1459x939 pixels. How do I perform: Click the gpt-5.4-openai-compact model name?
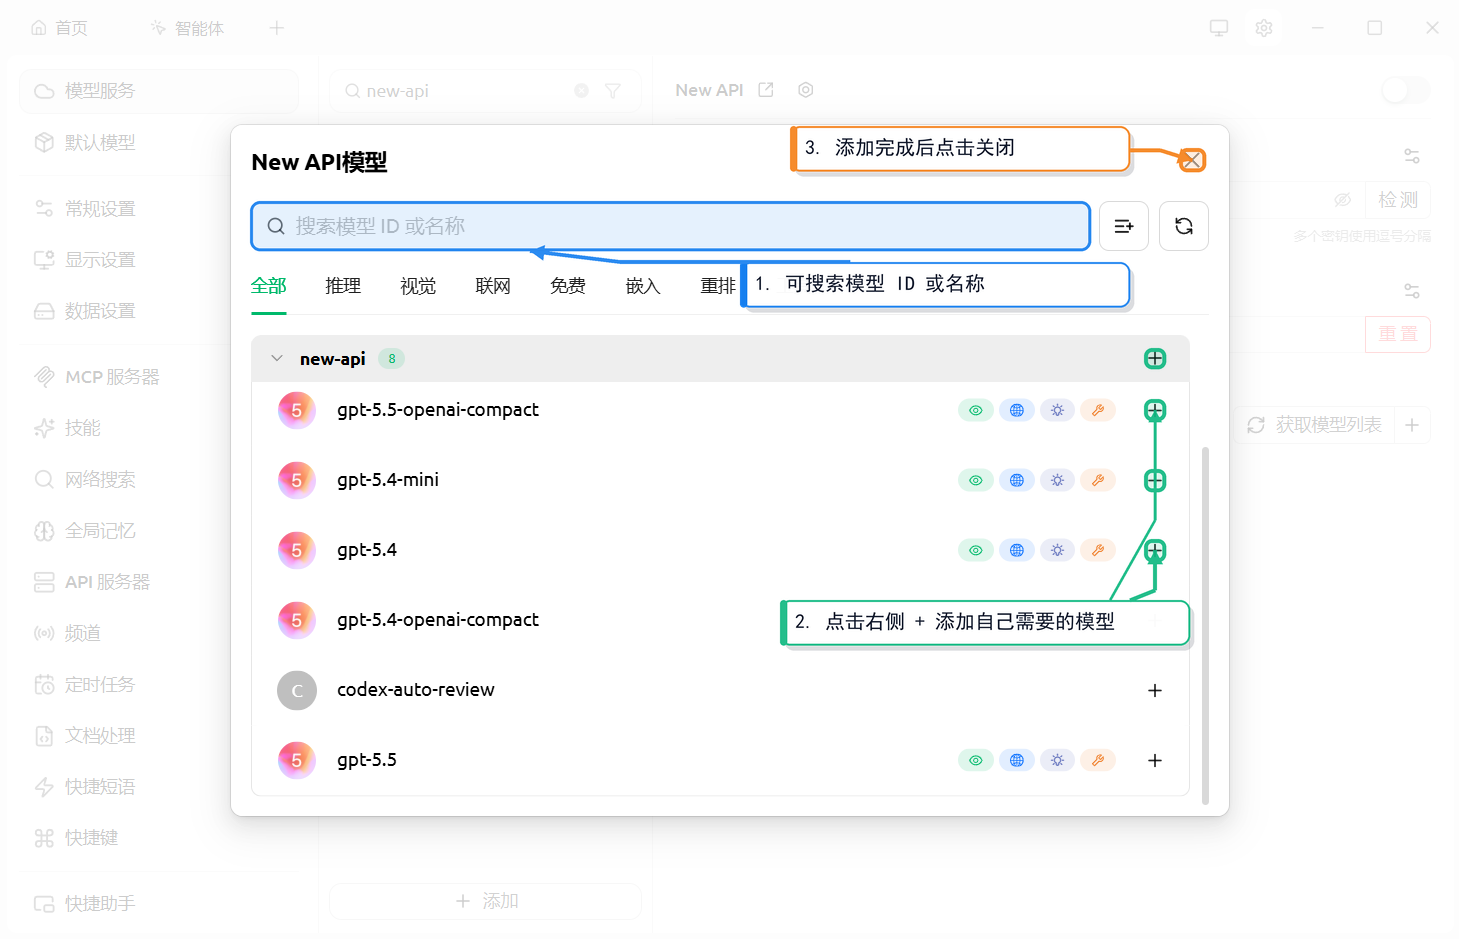[x=438, y=620]
